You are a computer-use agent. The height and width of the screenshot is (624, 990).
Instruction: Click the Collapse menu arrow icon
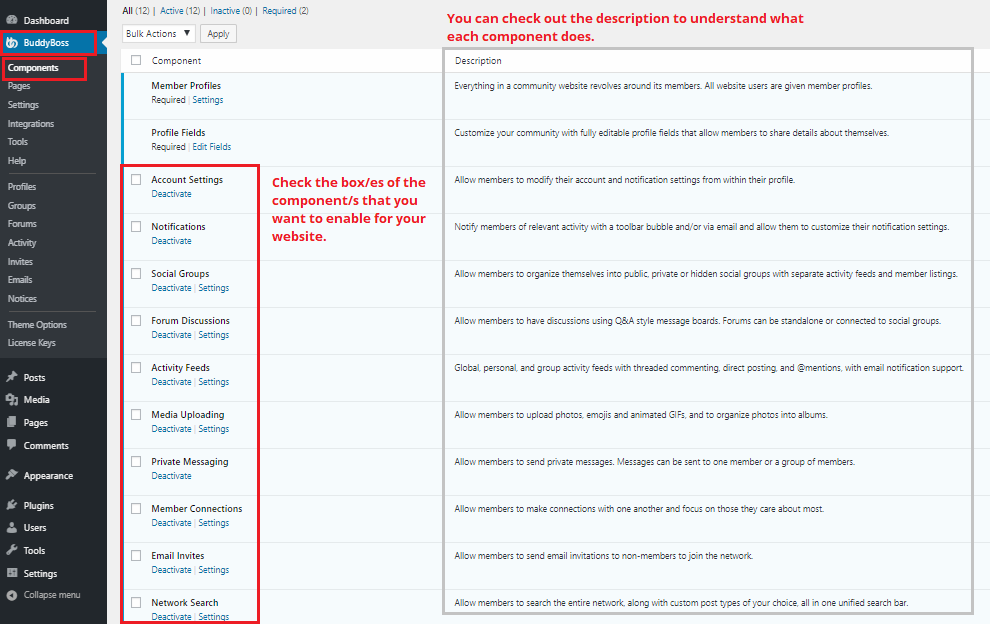[12, 595]
